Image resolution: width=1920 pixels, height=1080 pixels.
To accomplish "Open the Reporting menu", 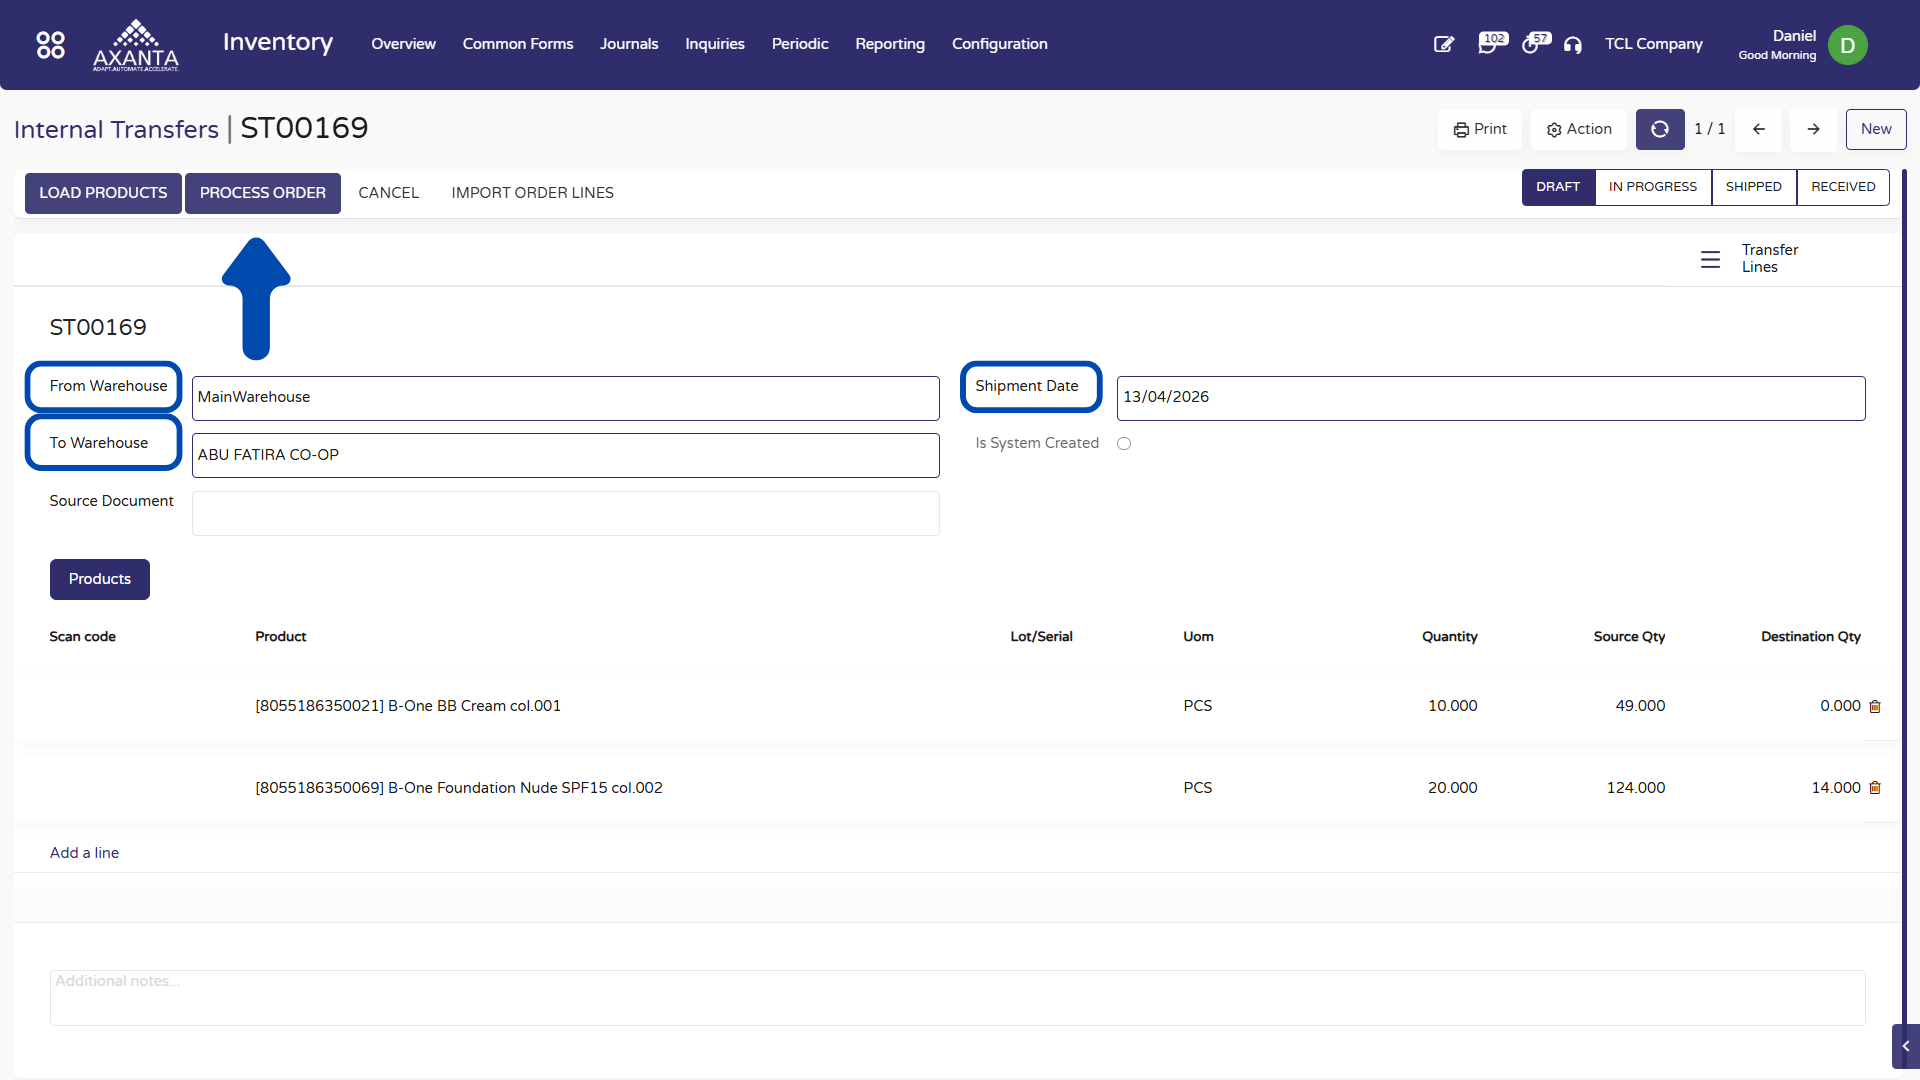I will [x=889, y=44].
